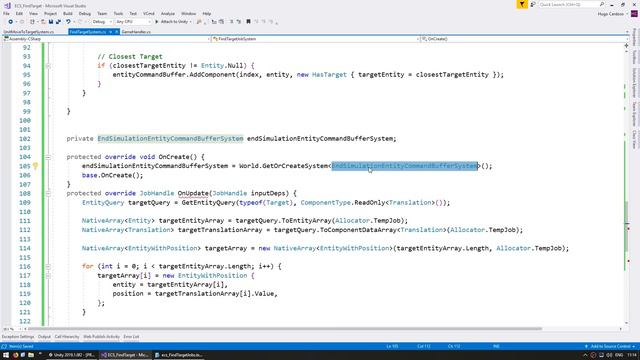Viewport: 640px width, 360px height.
Task: Click the comment selection toolbar icon
Action: [x=231, y=22]
